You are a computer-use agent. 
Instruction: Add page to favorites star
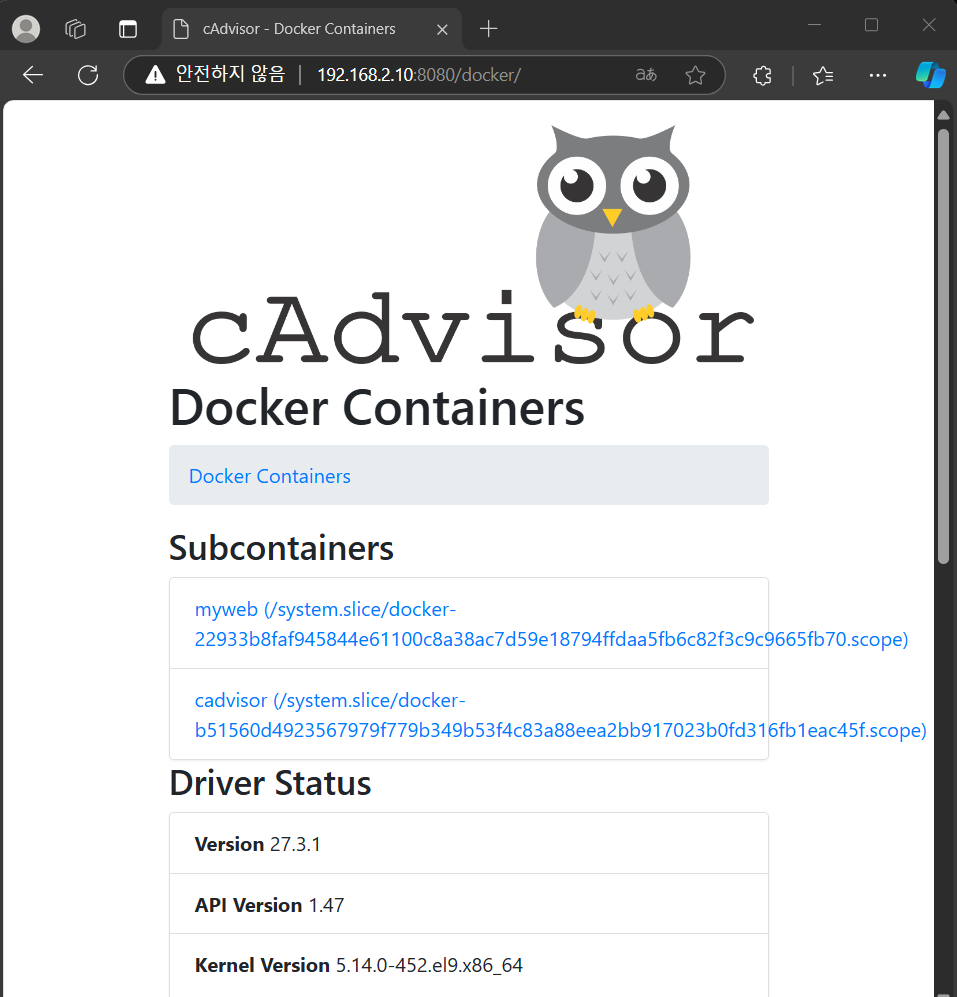[x=695, y=75]
